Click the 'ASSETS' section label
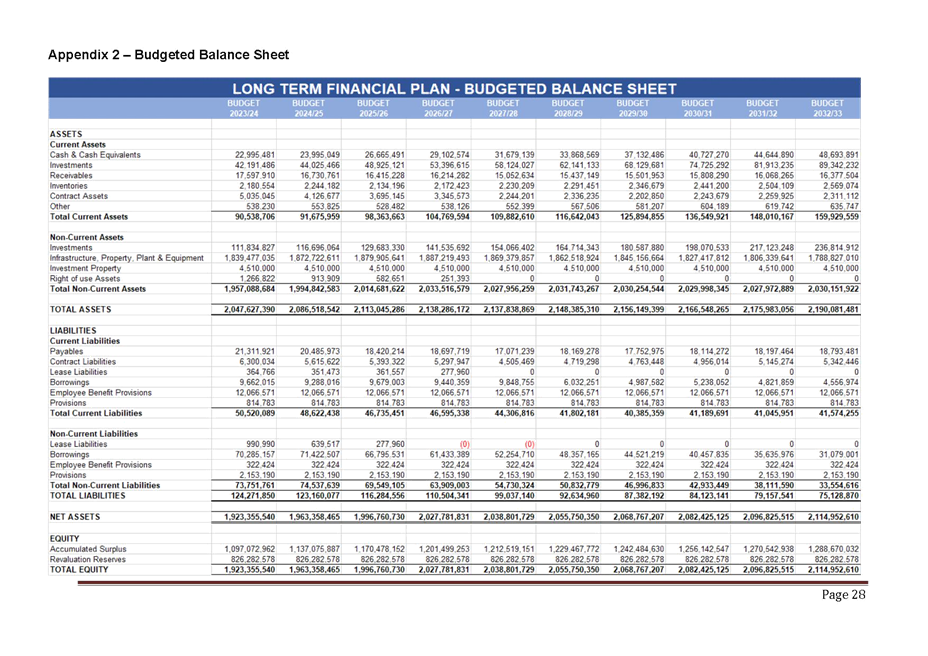This screenshot has width=928, height=656. 66,134
